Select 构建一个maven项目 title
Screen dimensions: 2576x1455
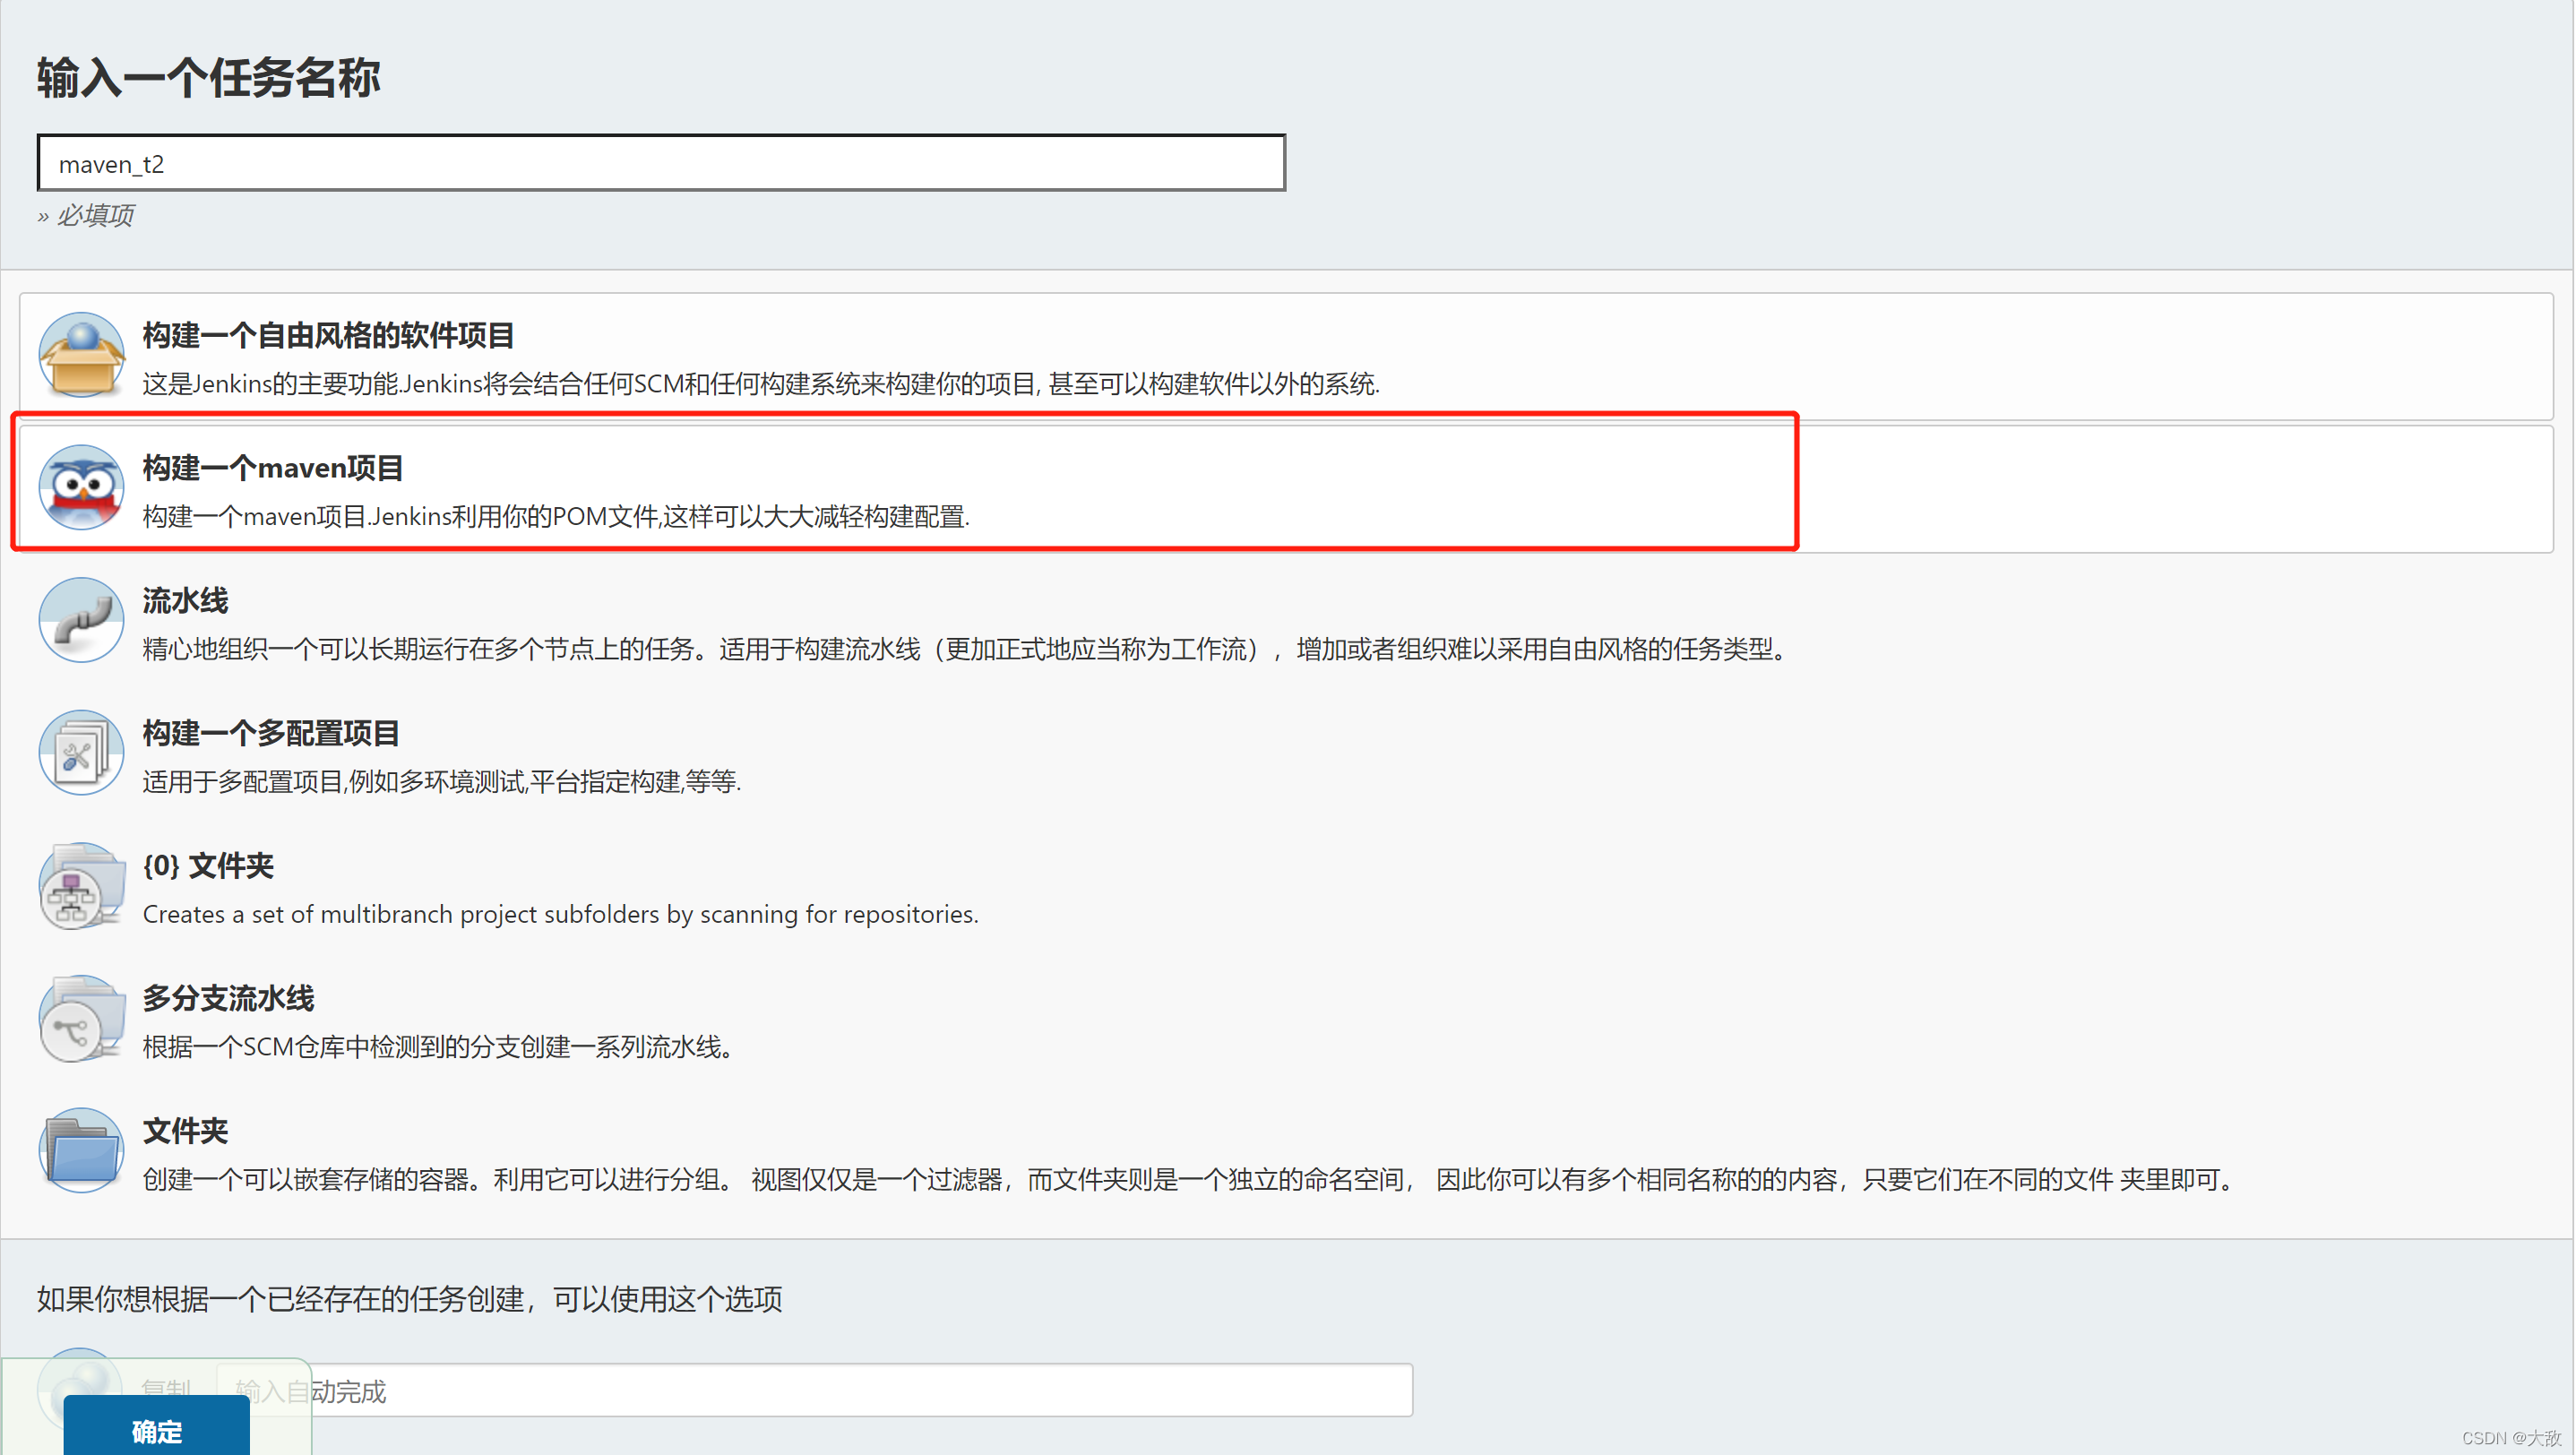[x=272, y=468]
